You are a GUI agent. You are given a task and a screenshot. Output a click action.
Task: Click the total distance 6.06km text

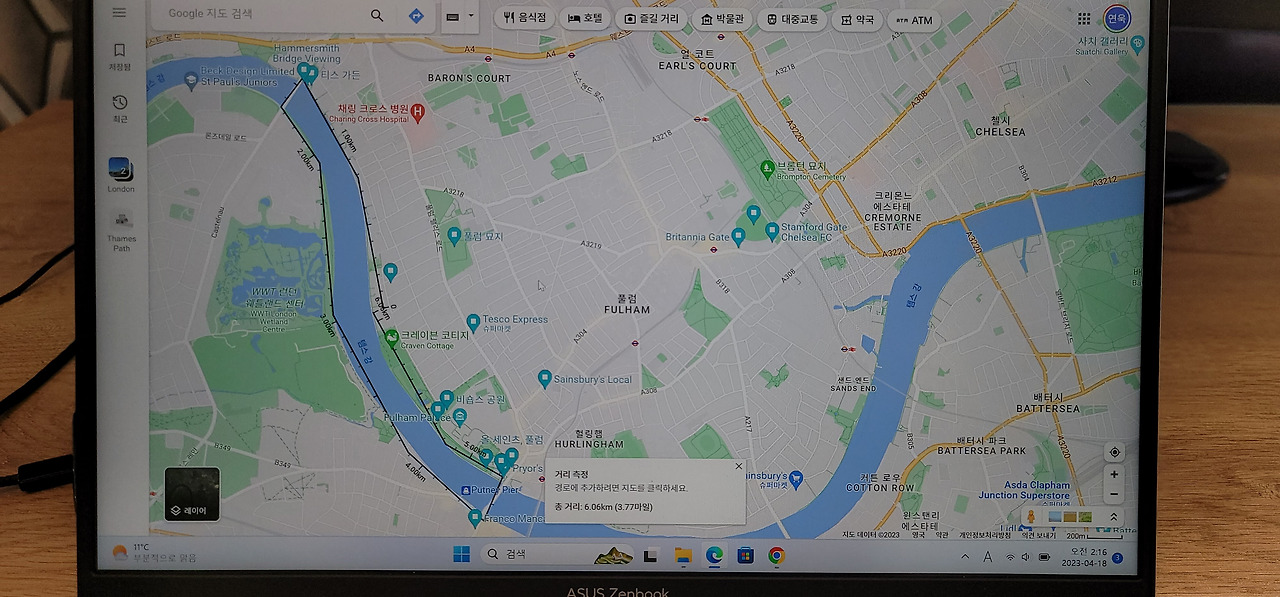click(602, 507)
